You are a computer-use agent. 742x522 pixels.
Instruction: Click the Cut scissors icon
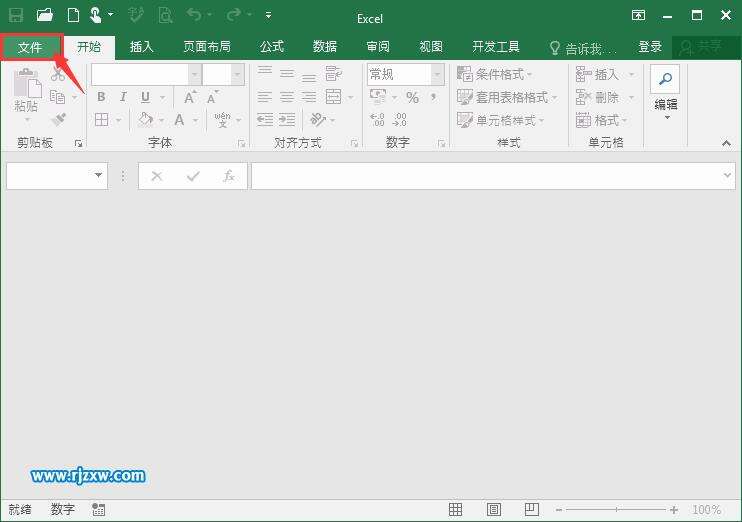(x=58, y=75)
